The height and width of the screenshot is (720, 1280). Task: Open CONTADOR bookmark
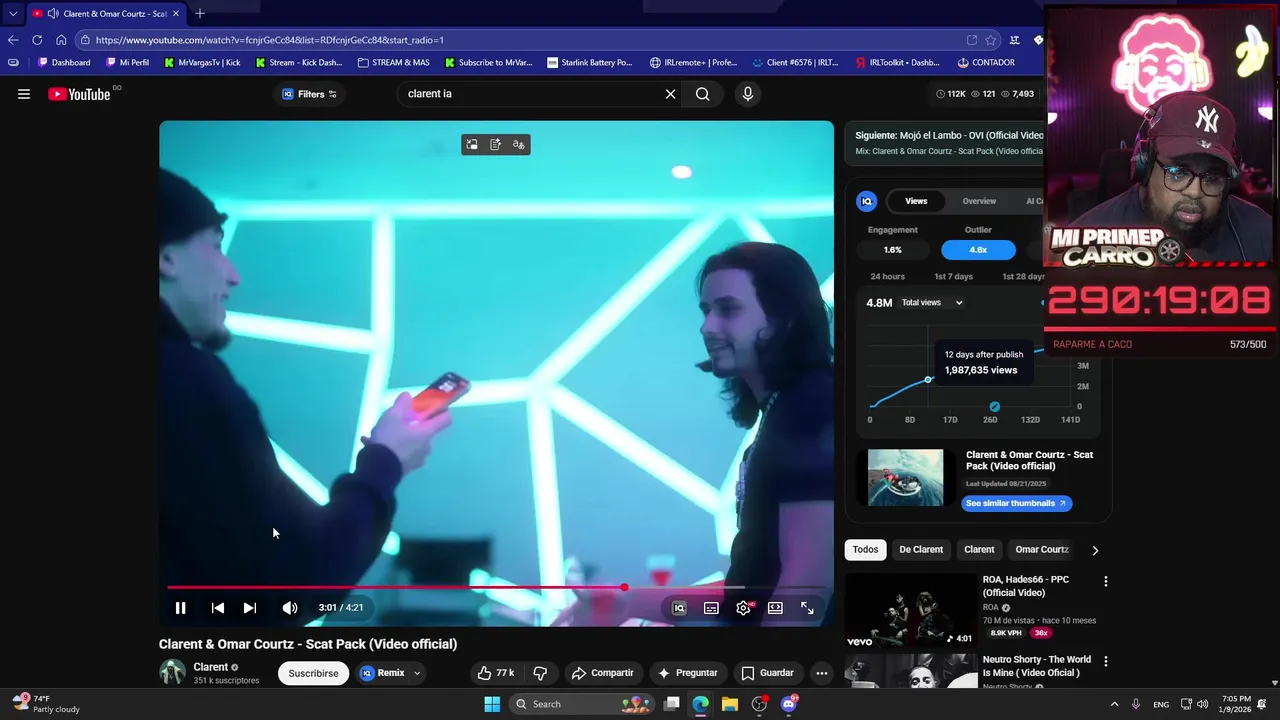(986, 62)
